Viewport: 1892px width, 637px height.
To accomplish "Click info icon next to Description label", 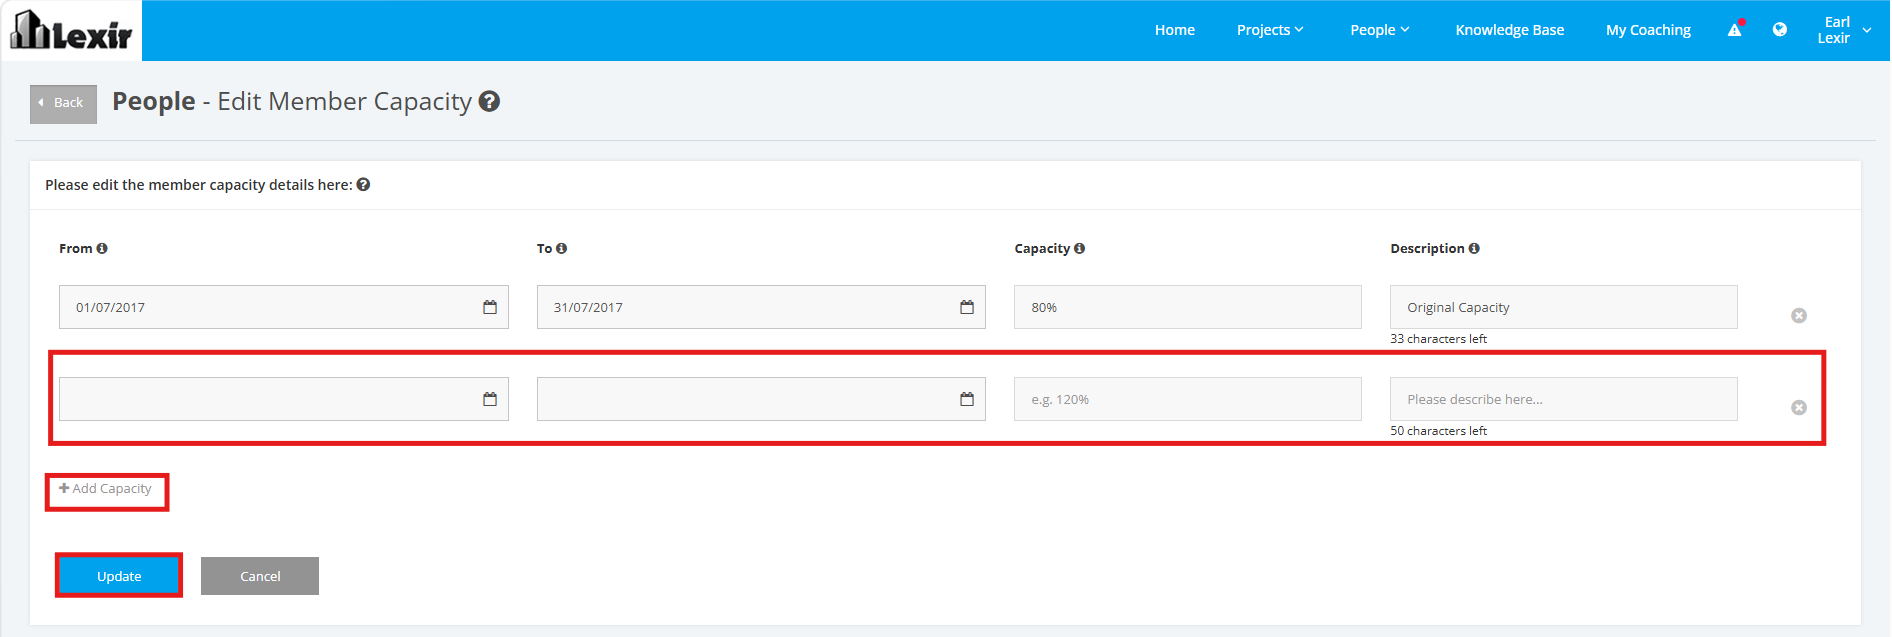I will click(1474, 248).
